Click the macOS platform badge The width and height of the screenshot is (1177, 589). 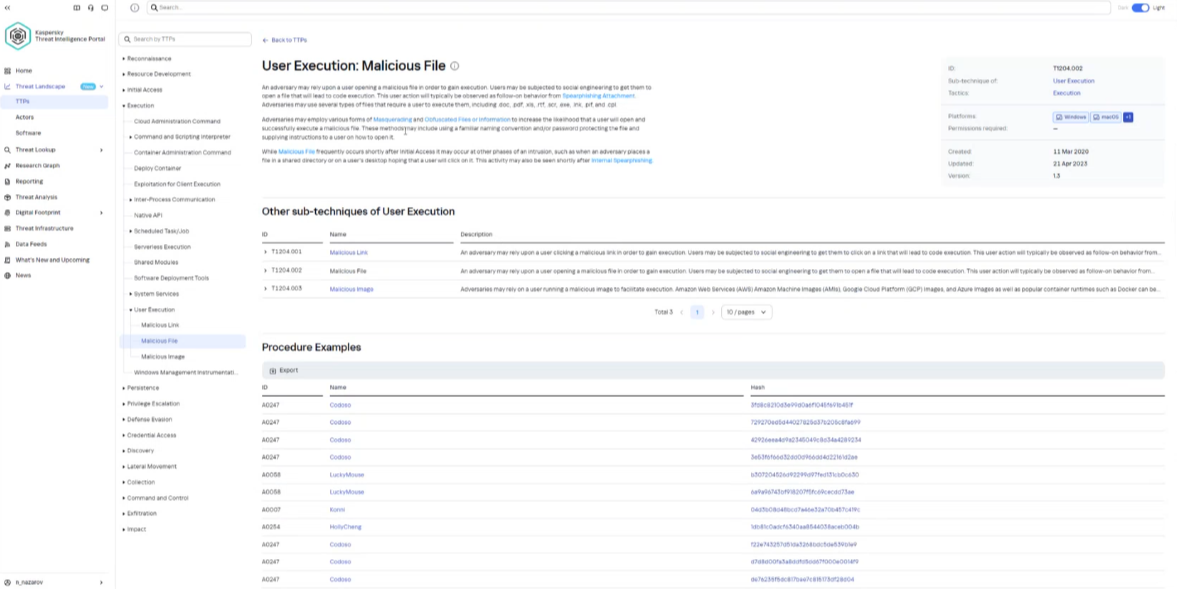coord(1106,117)
